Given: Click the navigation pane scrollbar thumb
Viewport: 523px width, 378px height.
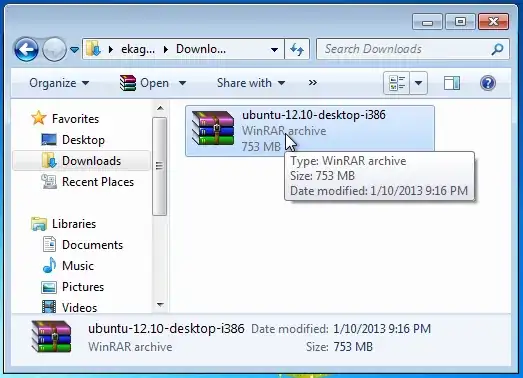Looking at the screenshot, I should 159,166.
